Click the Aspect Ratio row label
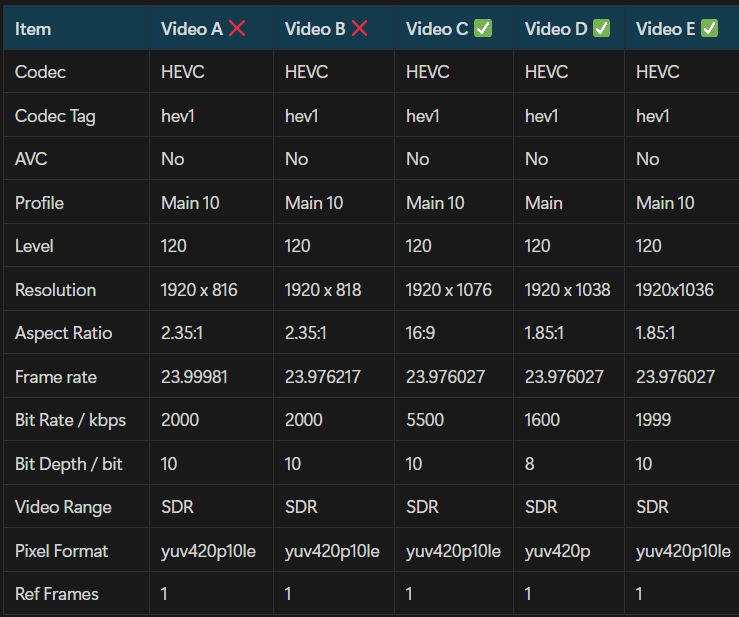The image size is (739, 617). pos(63,333)
